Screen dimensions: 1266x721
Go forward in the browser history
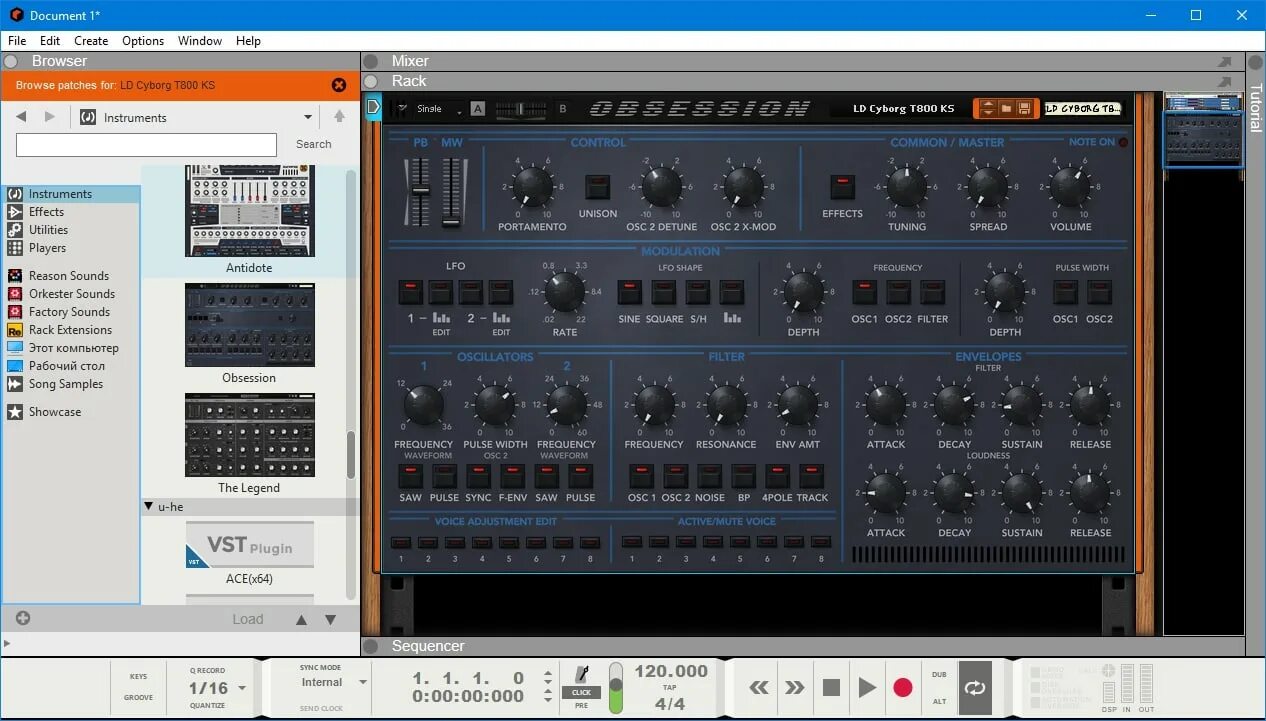tap(49, 117)
